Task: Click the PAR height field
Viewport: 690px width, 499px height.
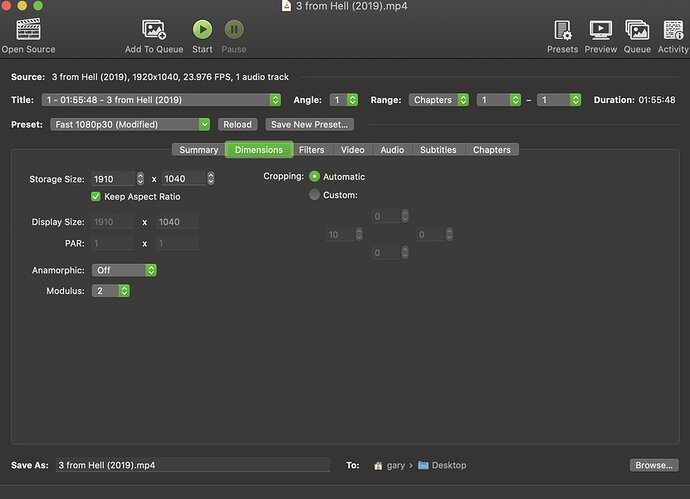Action: point(177,243)
